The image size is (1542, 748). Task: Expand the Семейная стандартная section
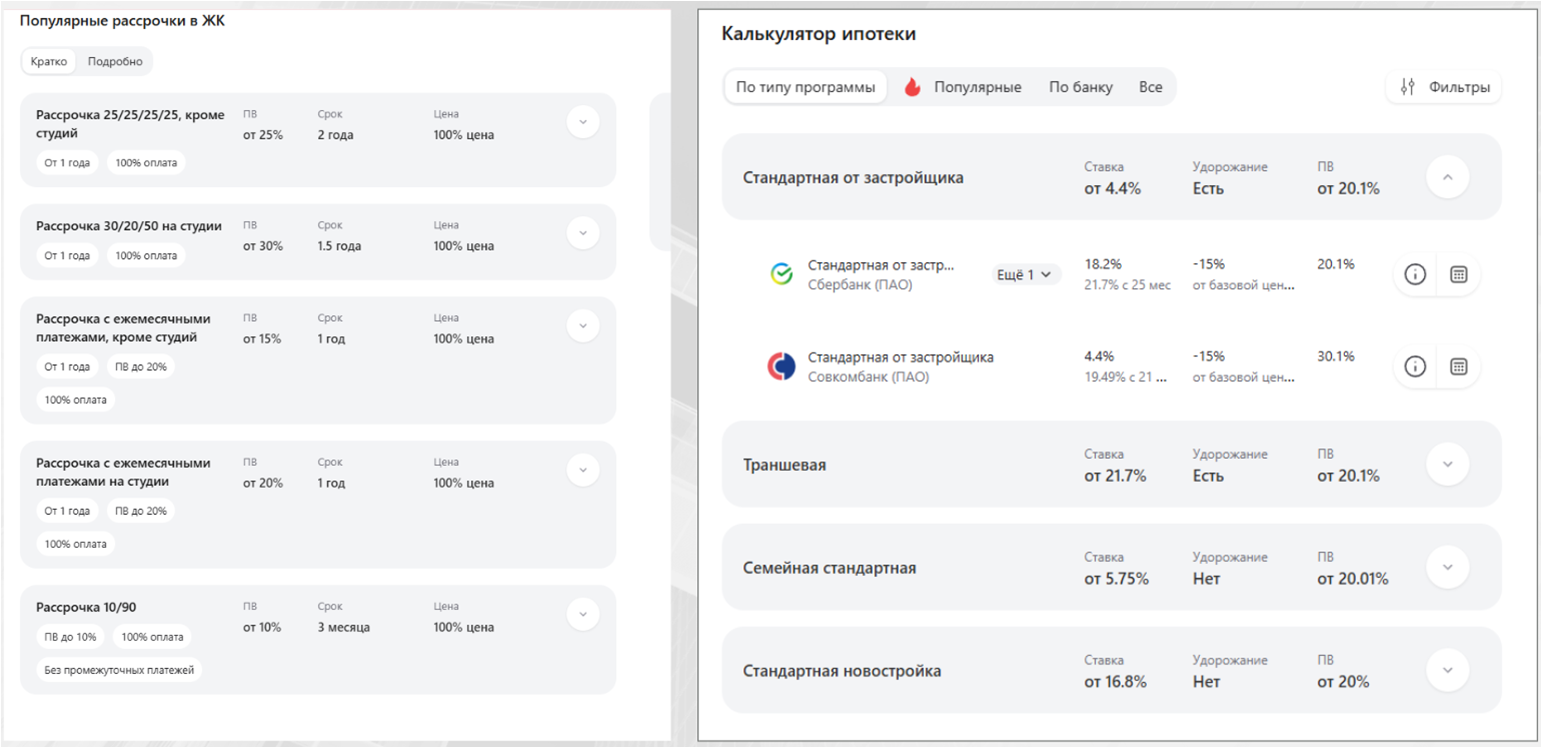click(1448, 567)
